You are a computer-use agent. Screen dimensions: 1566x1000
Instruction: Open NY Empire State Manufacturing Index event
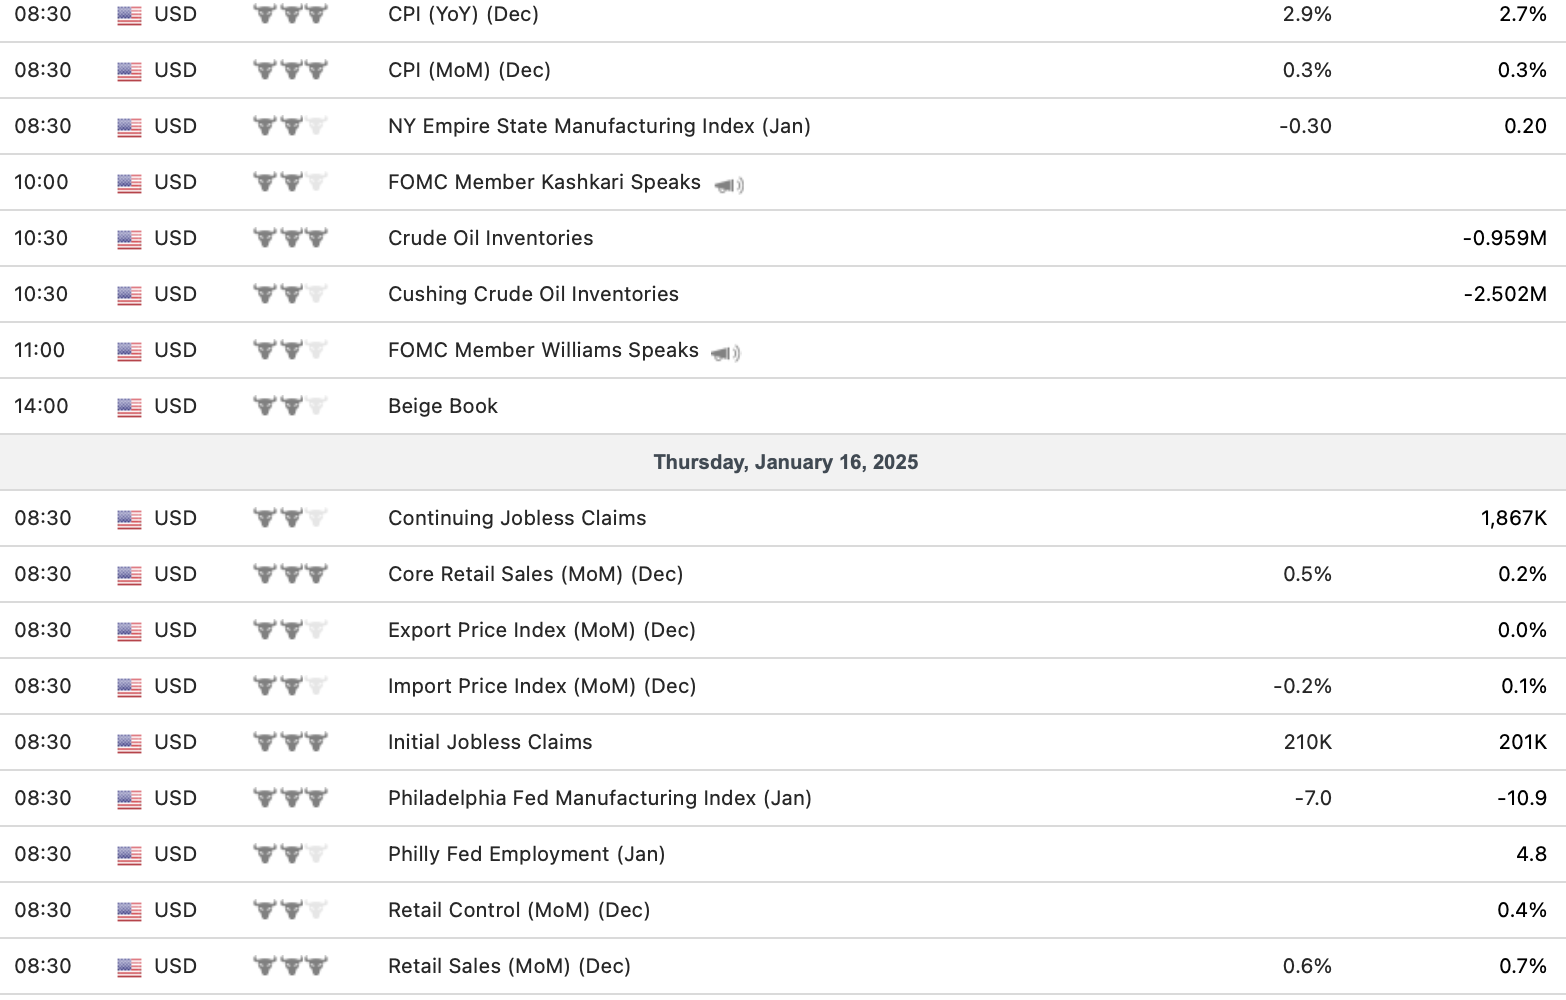599,126
